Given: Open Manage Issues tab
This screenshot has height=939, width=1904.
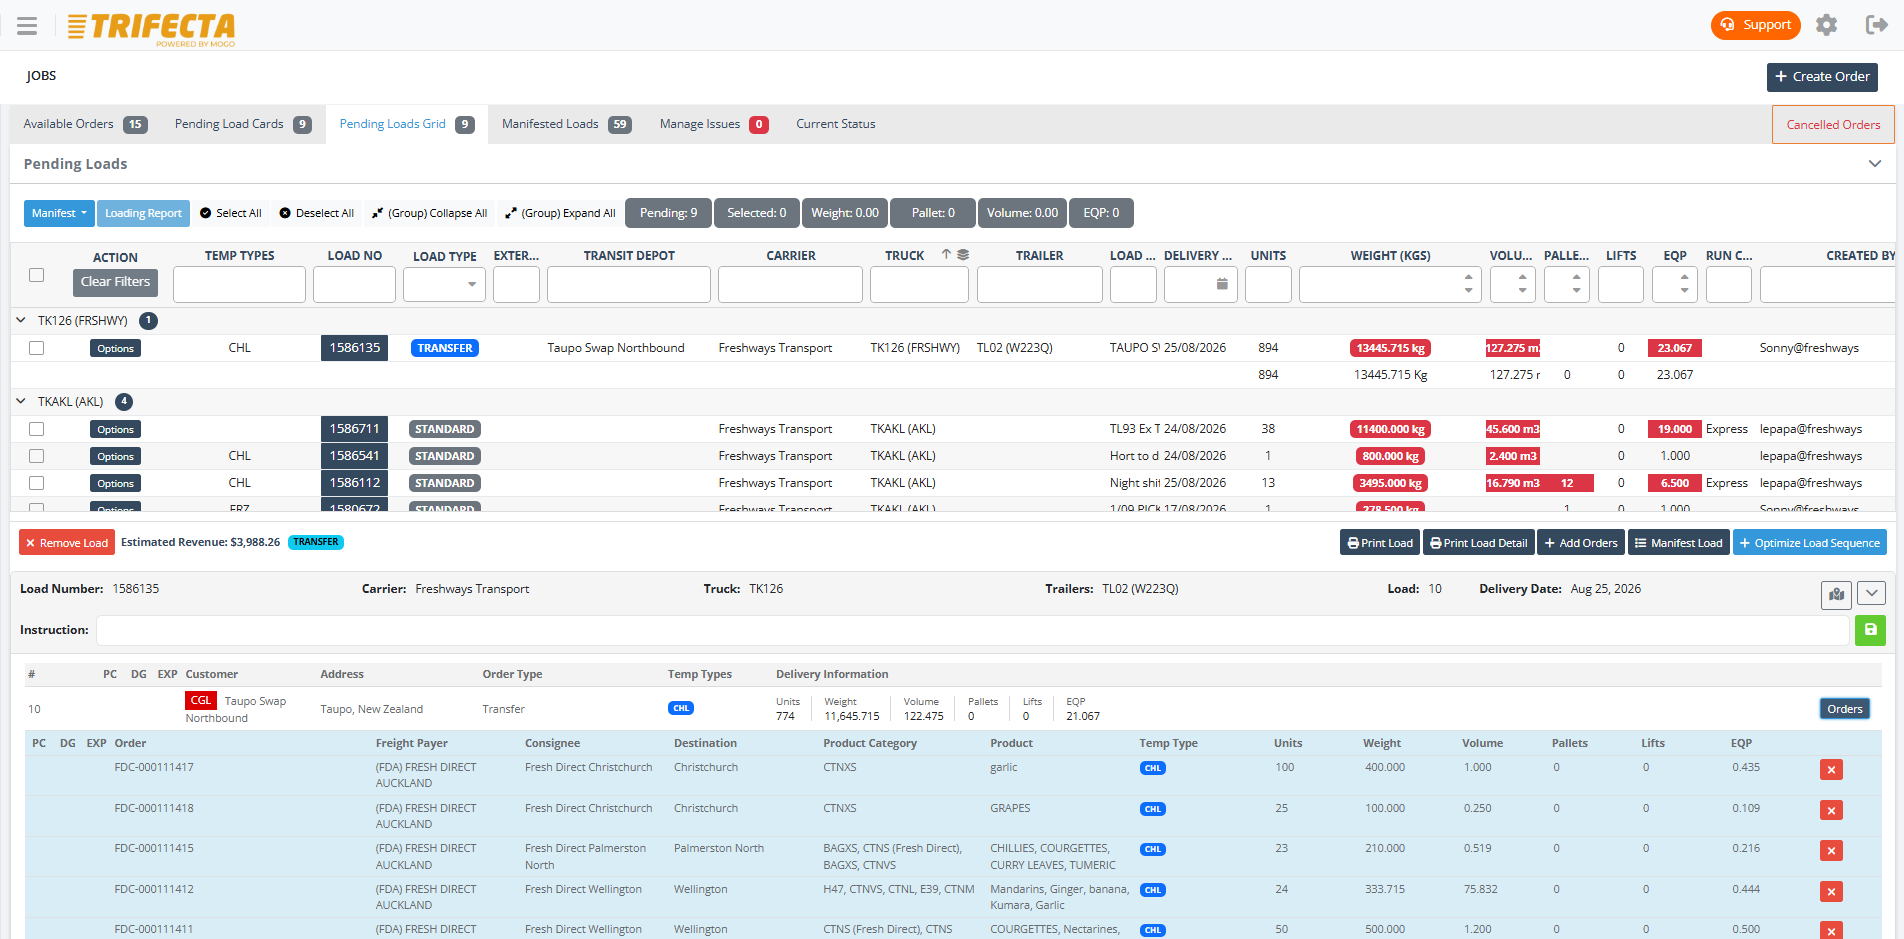Looking at the screenshot, I should point(714,124).
